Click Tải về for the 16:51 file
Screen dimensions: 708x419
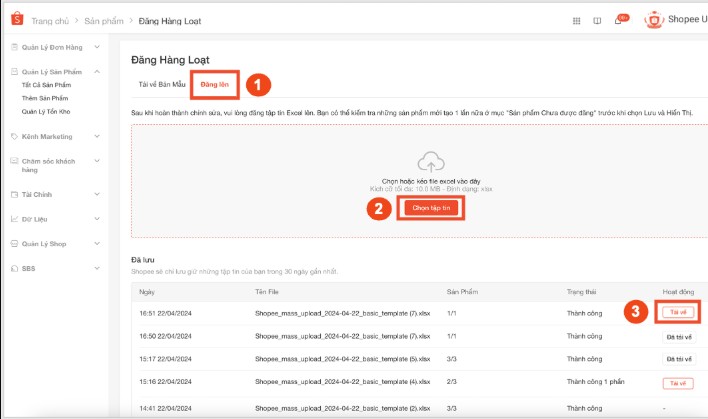pyautogui.click(x=678, y=312)
